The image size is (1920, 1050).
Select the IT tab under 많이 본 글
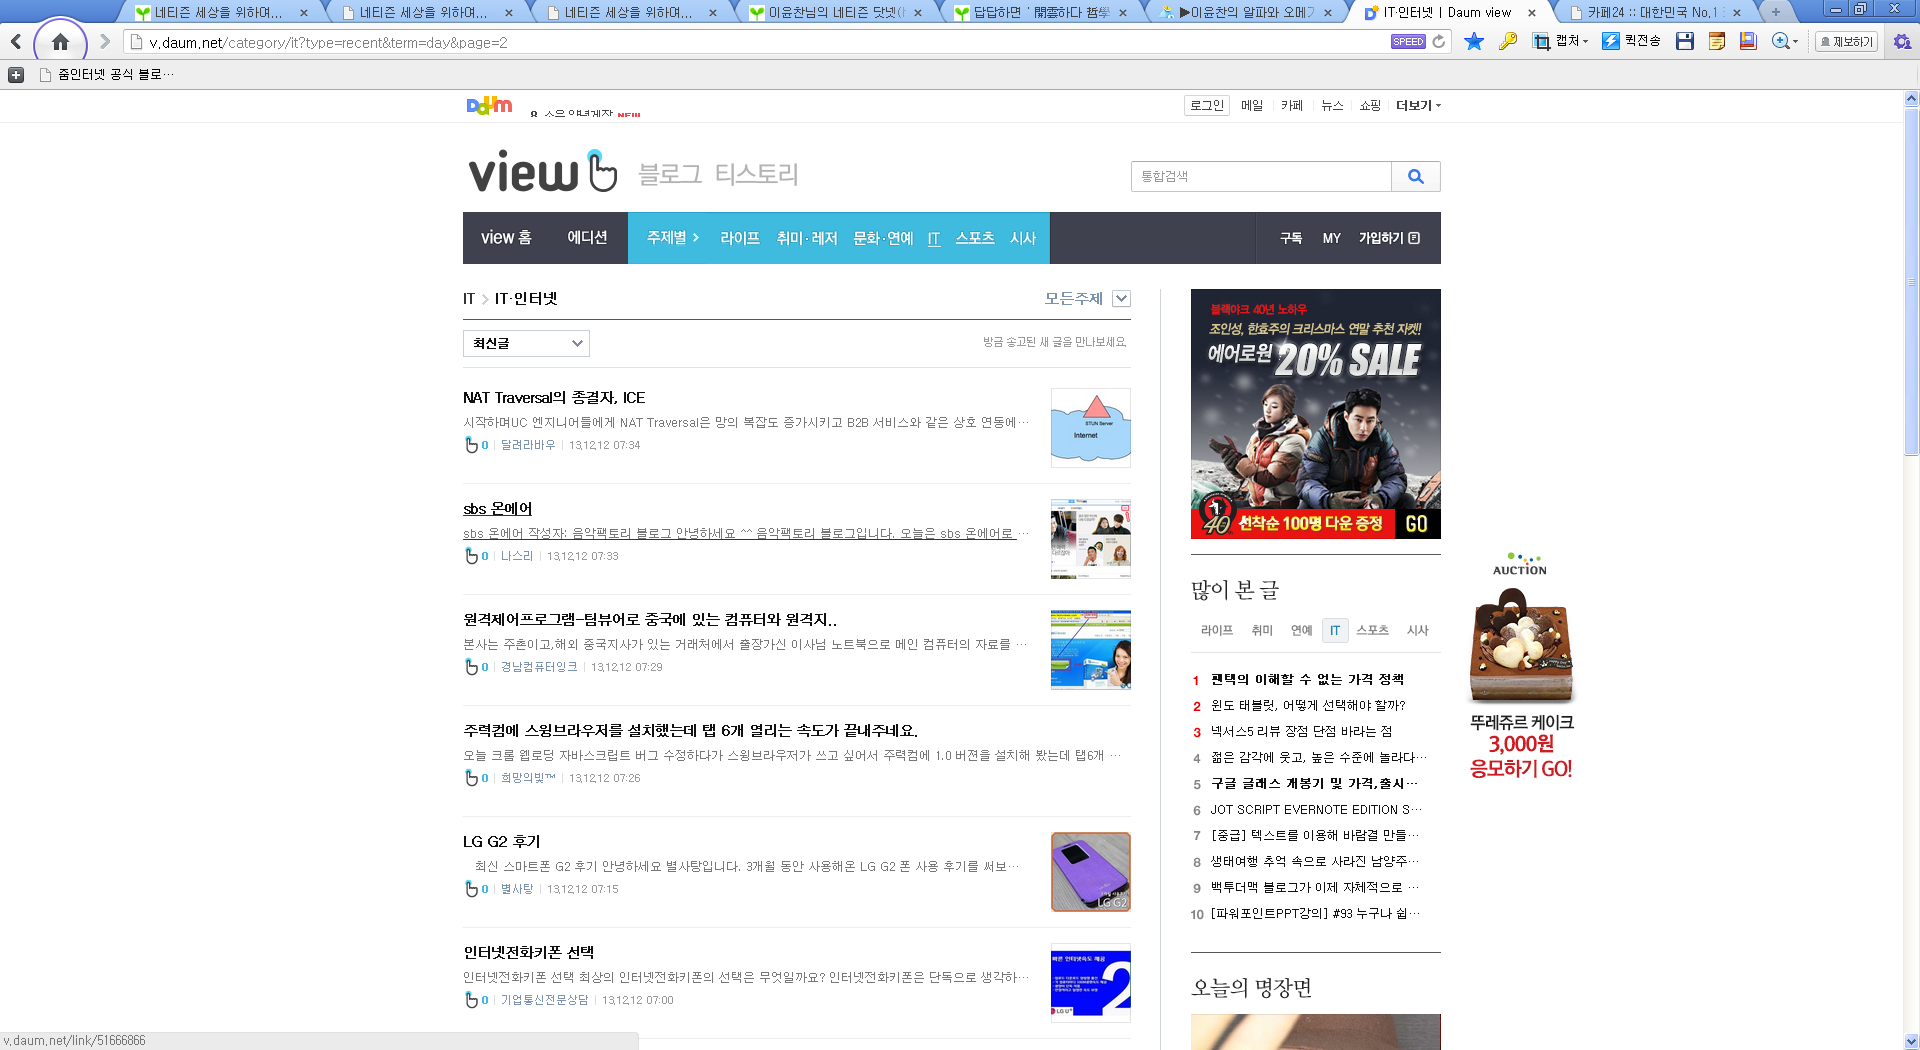pyautogui.click(x=1335, y=630)
